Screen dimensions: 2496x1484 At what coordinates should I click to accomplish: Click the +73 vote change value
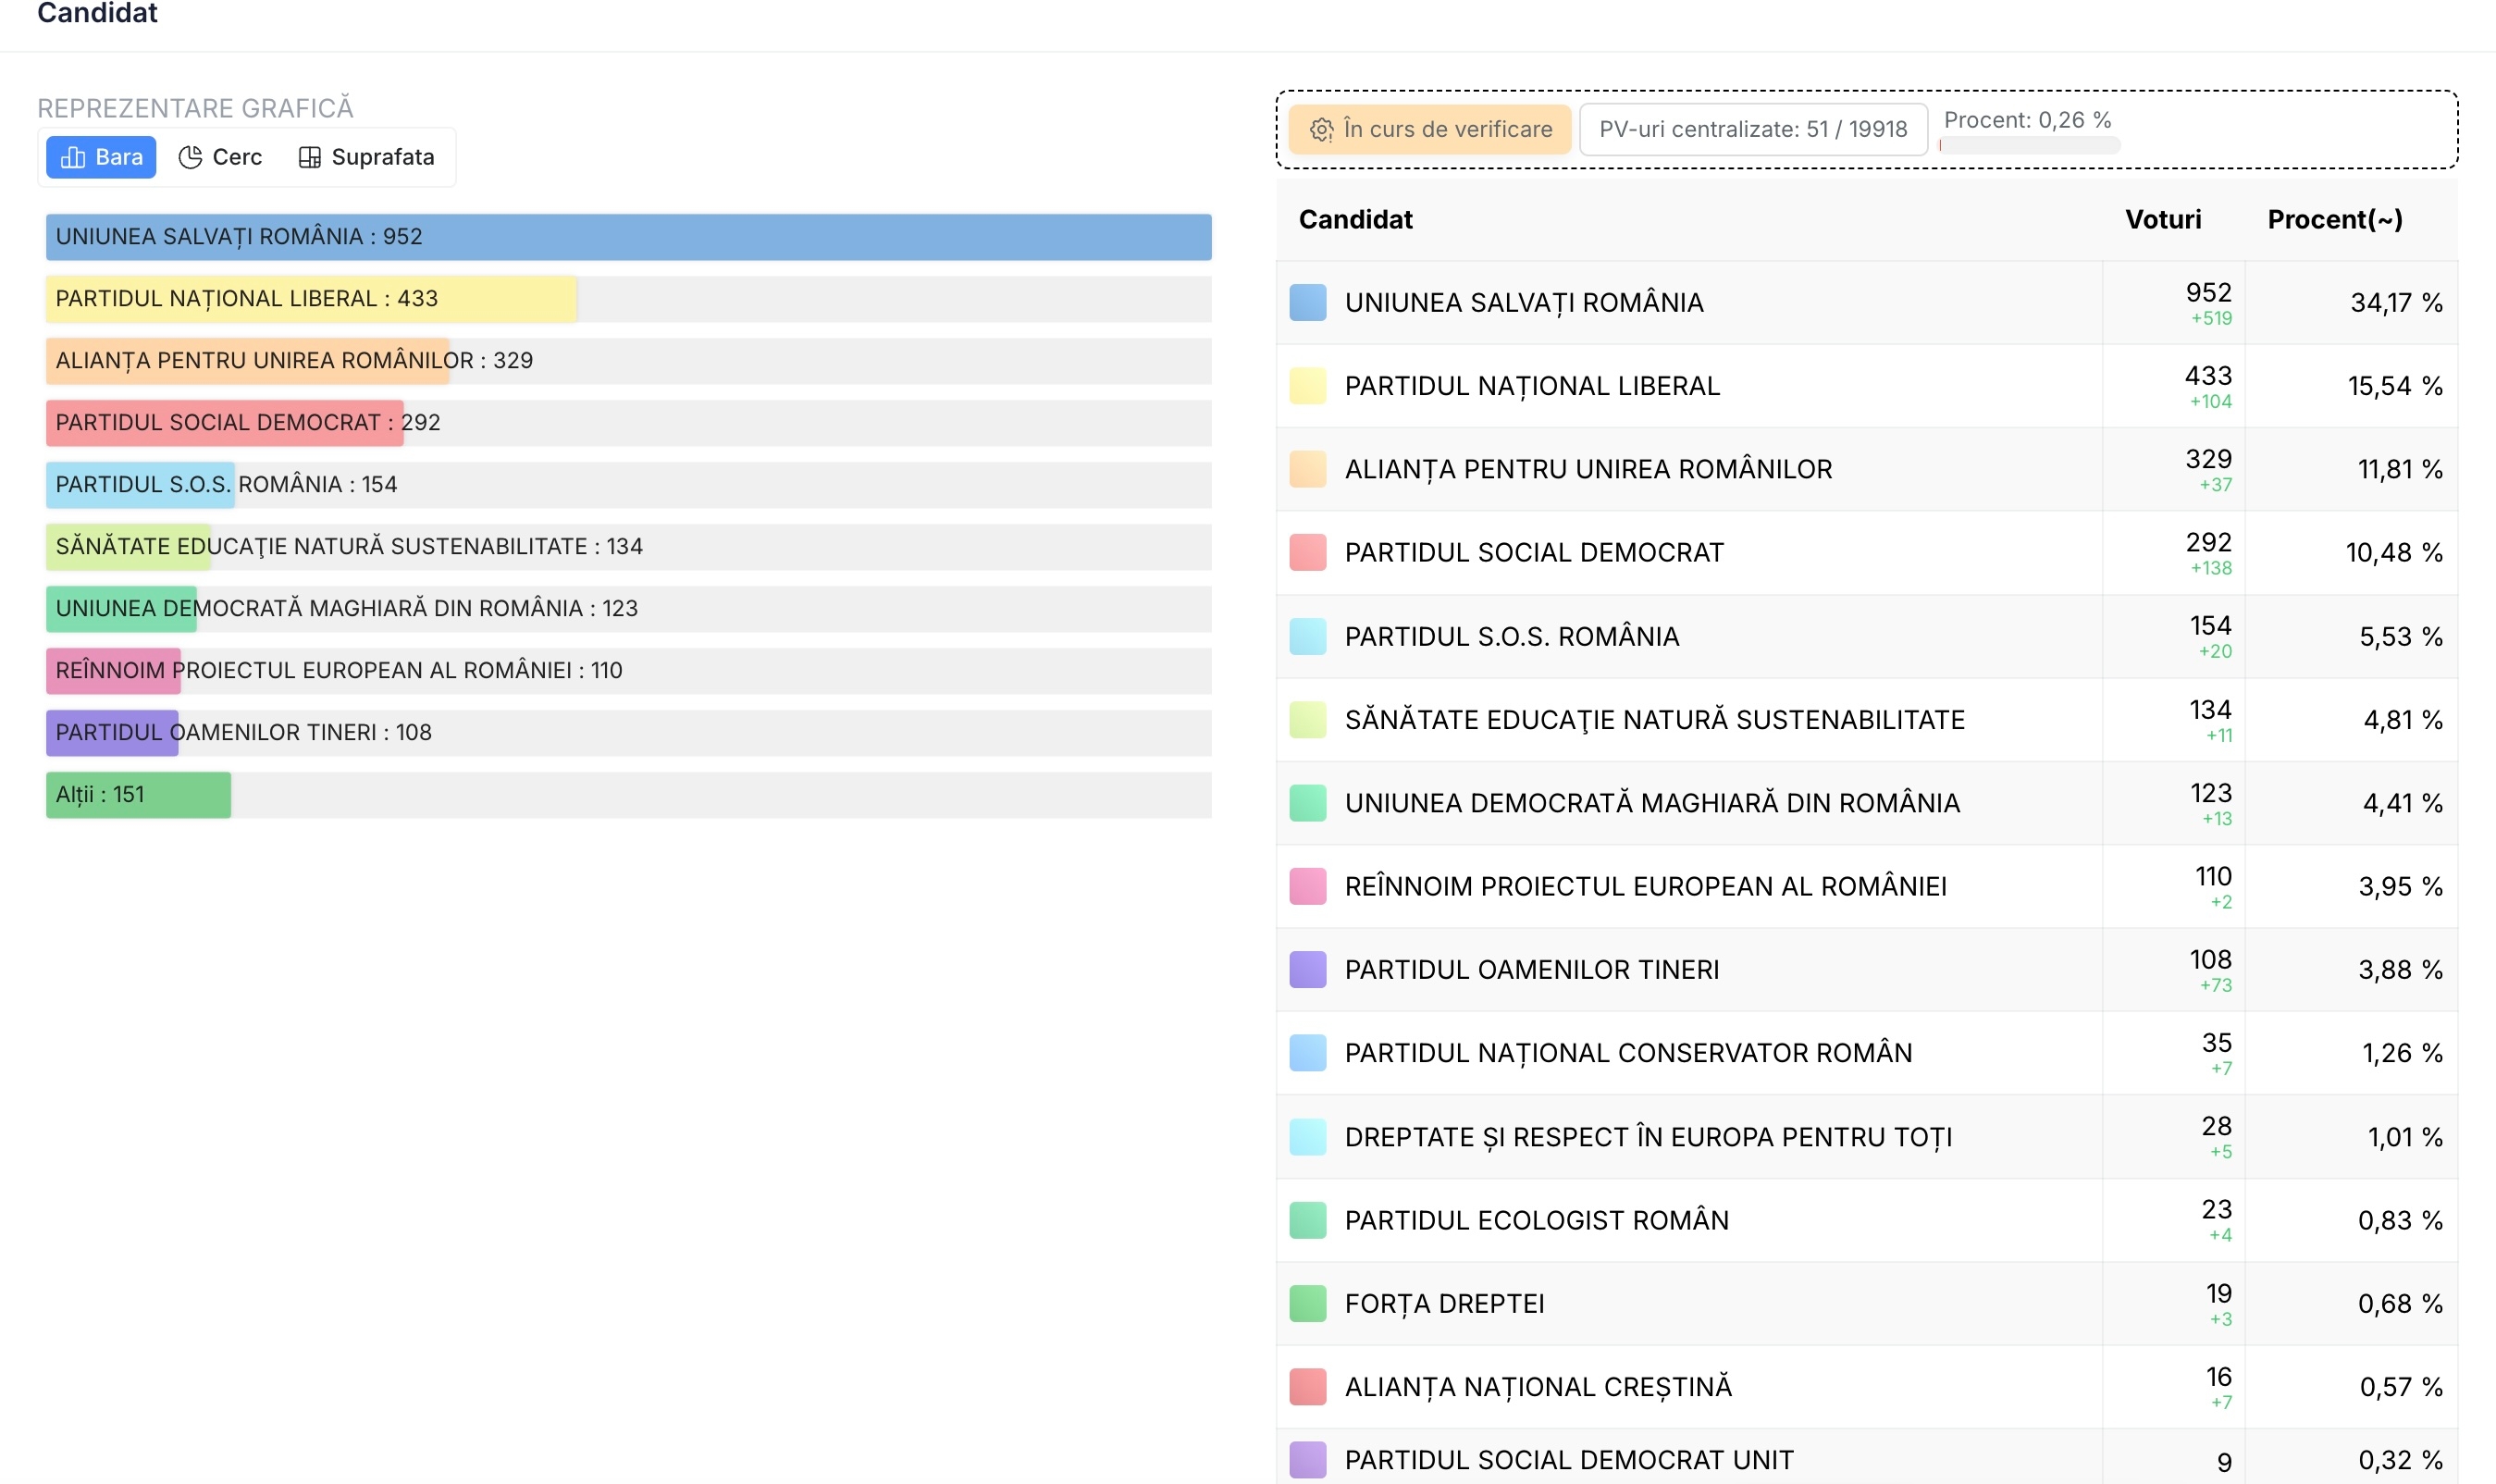[2215, 985]
